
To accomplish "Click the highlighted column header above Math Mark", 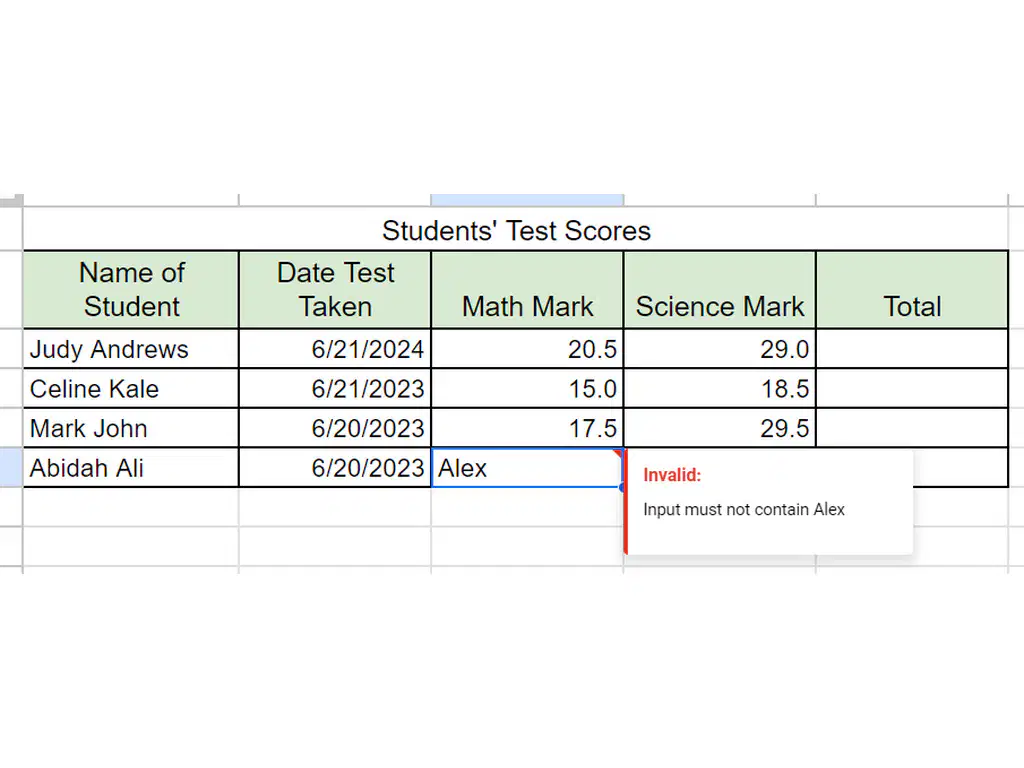I will coord(527,200).
